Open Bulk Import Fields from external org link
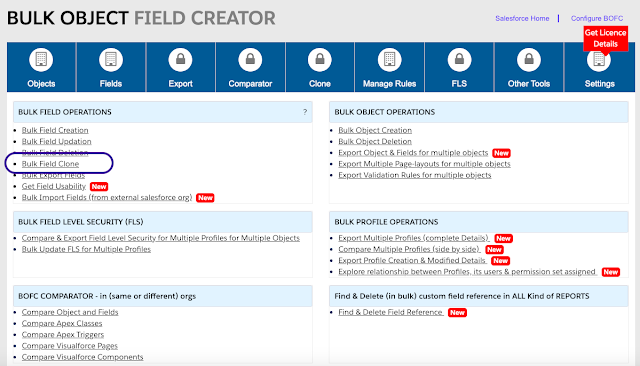This screenshot has height=366, width=640. pyautogui.click(x=107, y=197)
